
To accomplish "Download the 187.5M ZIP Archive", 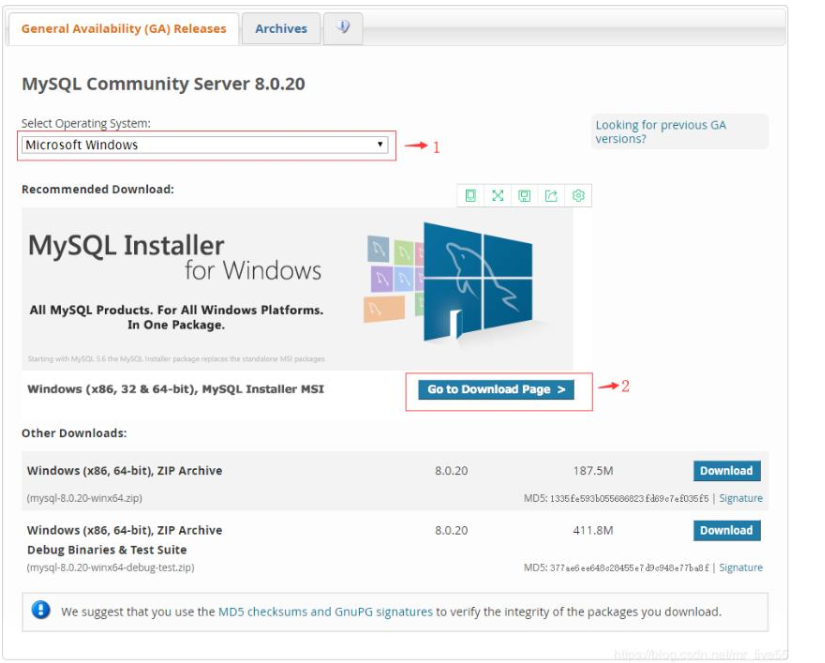I will (726, 471).
